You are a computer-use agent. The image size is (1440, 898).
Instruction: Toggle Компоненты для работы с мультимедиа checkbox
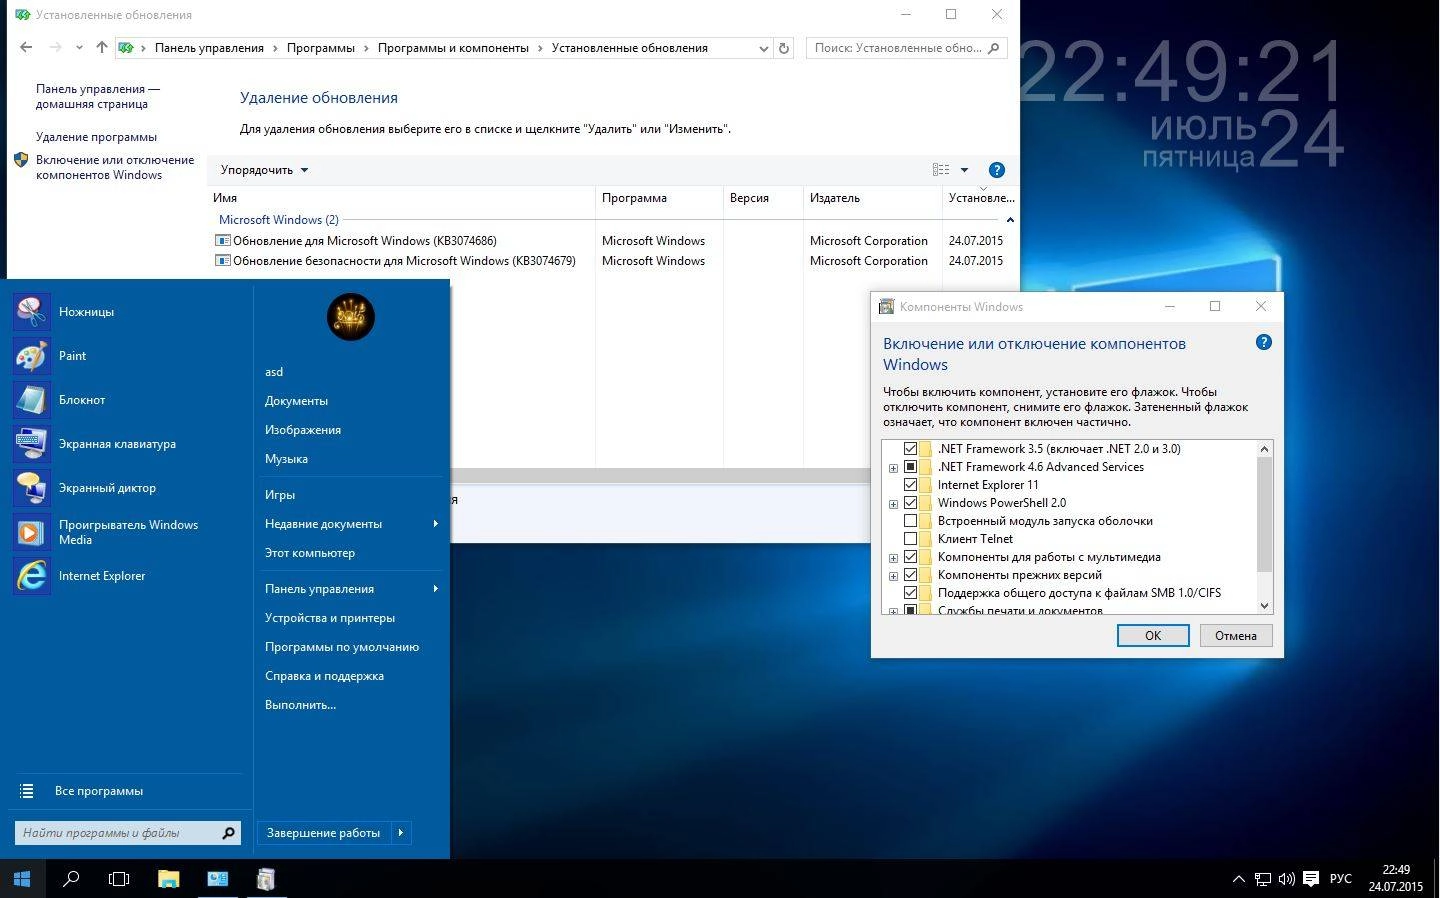point(910,557)
